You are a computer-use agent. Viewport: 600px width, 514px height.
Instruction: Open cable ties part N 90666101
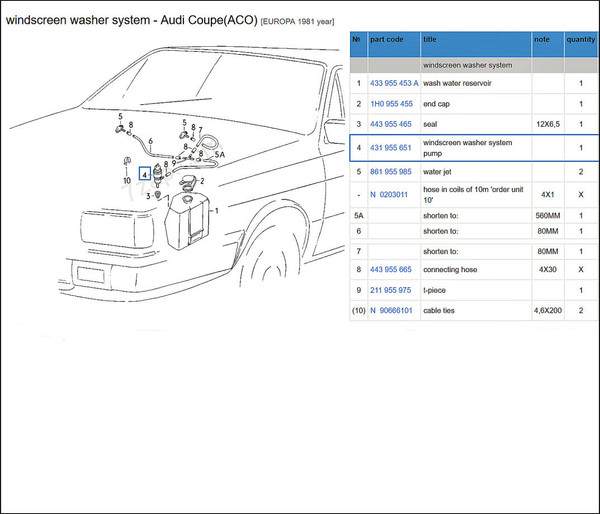pyautogui.click(x=391, y=311)
